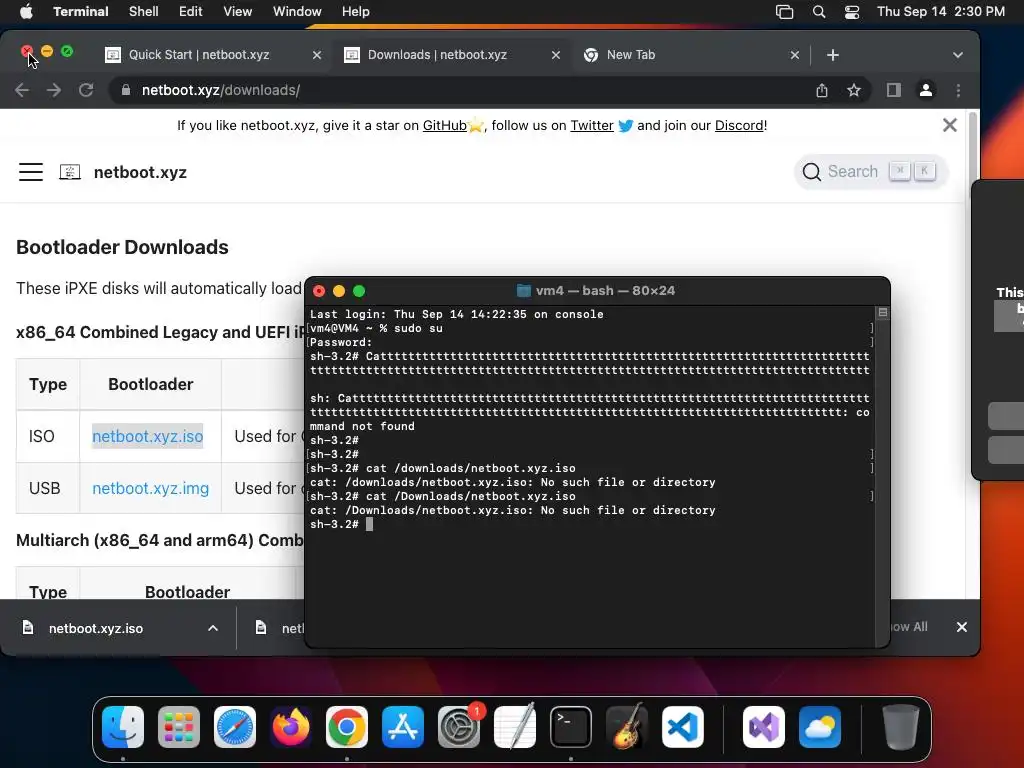Dismiss the announcement banner
Image resolution: width=1024 pixels, height=768 pixels.
tap(950, 125)
